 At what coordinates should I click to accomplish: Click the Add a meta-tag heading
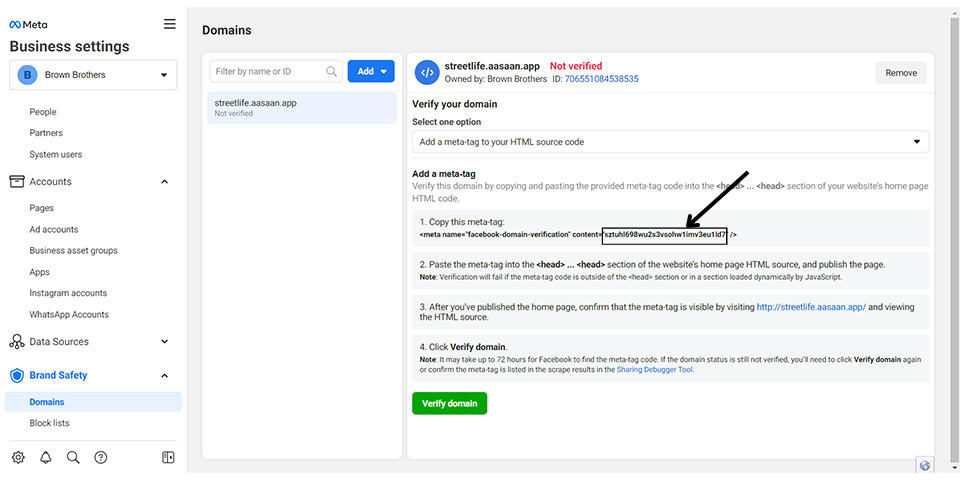(444, 174)
